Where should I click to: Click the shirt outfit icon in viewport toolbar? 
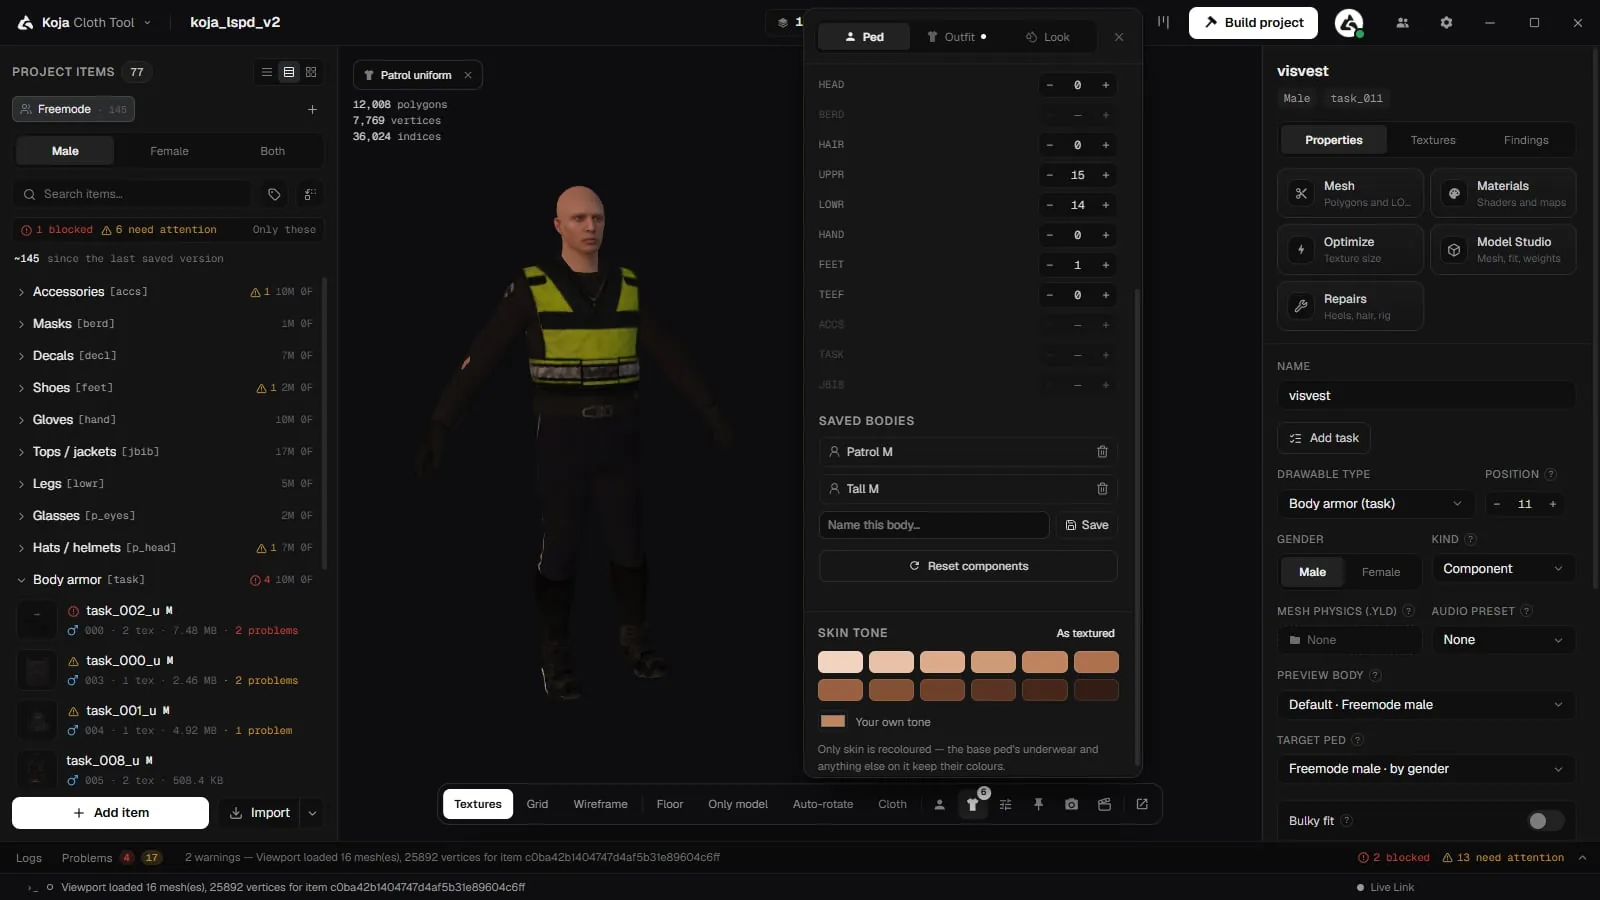(972, 804)
